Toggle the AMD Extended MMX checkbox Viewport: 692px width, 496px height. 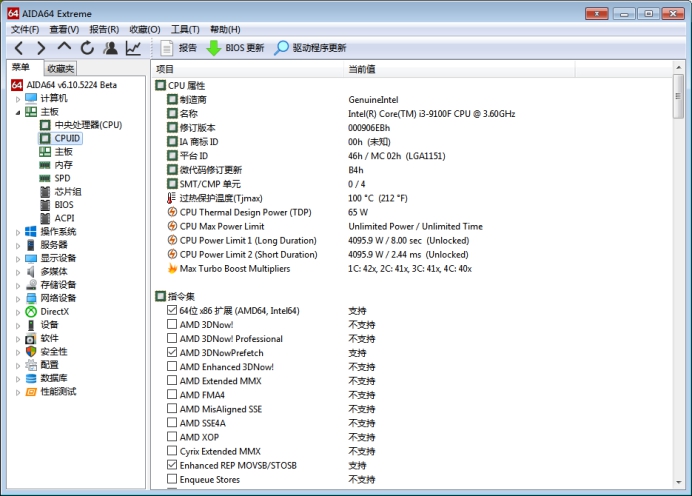[172, 380]
